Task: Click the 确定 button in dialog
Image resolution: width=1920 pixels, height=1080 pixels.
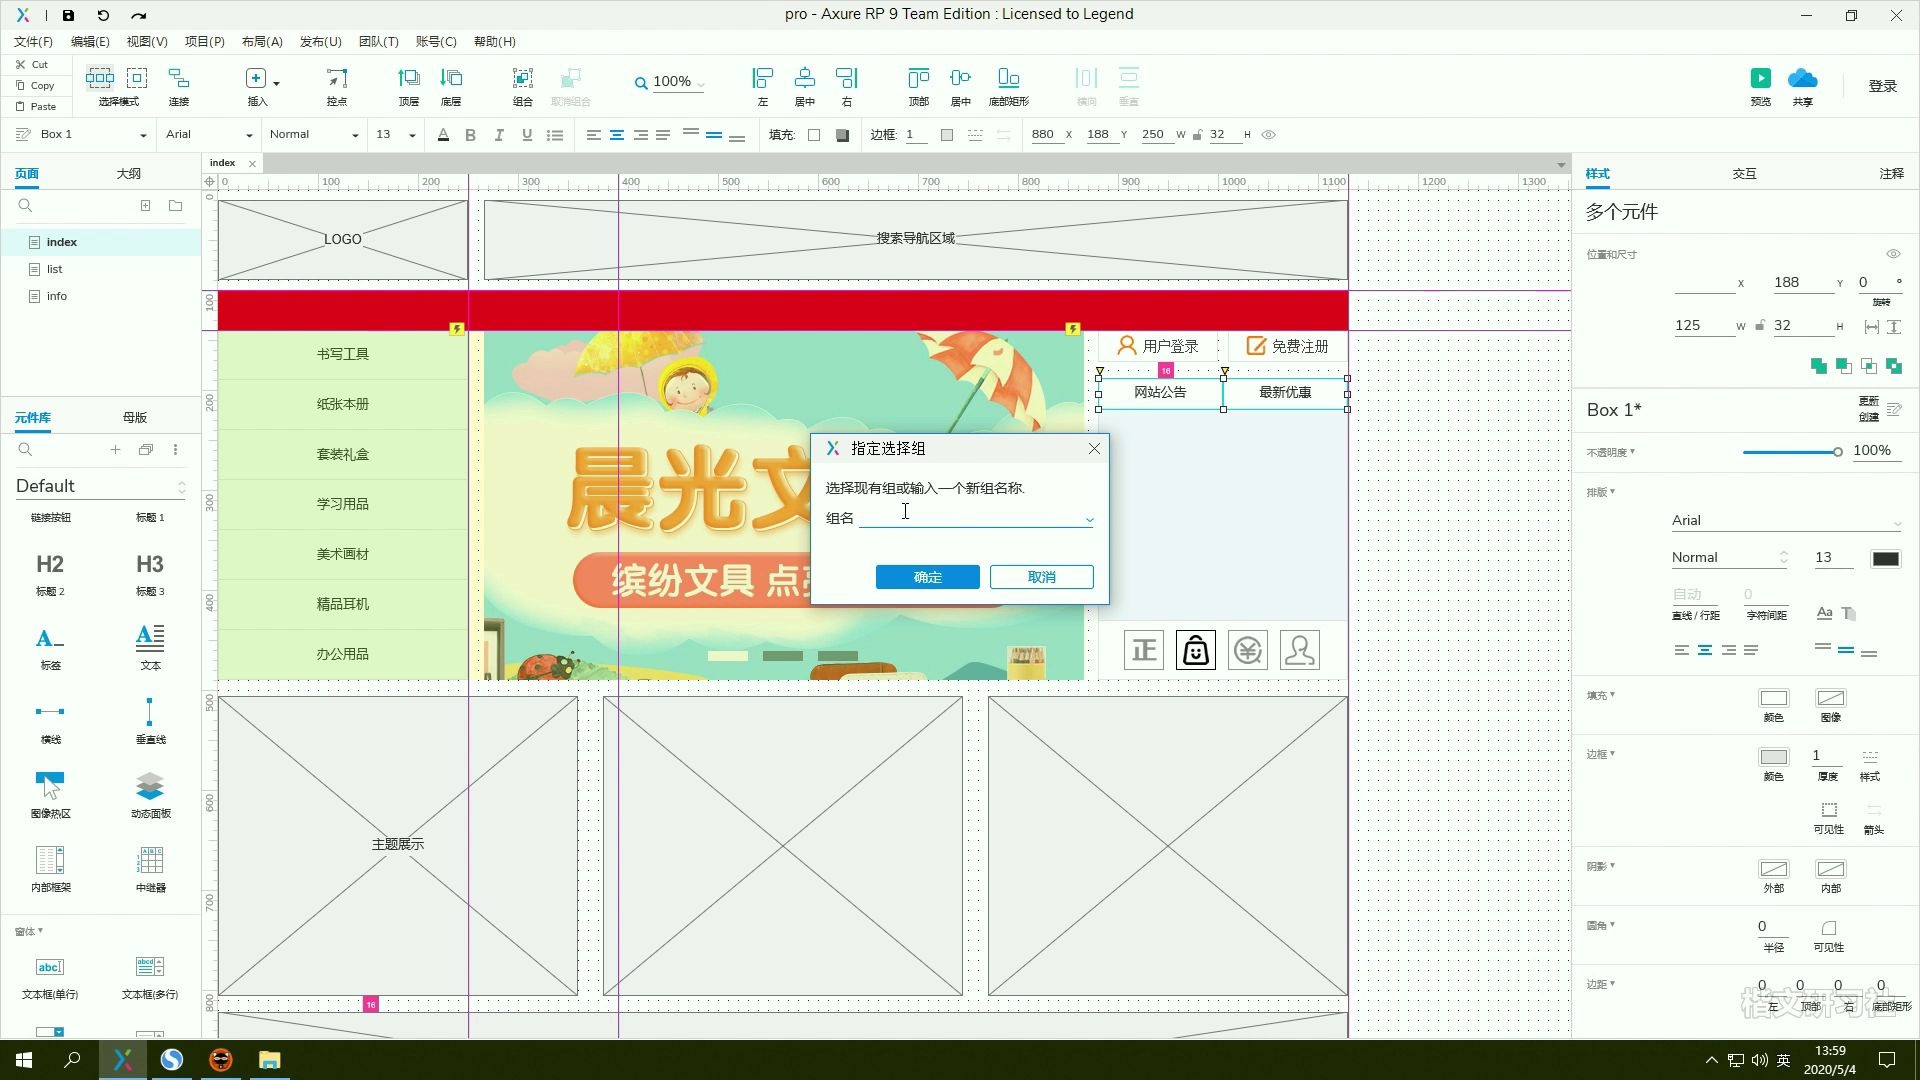Action: coord(928,576)
